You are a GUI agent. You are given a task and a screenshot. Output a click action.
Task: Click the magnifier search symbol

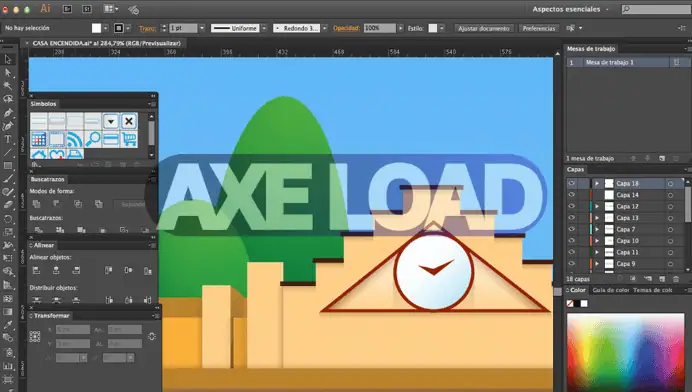pyautogui.click(x=93, y=139)
